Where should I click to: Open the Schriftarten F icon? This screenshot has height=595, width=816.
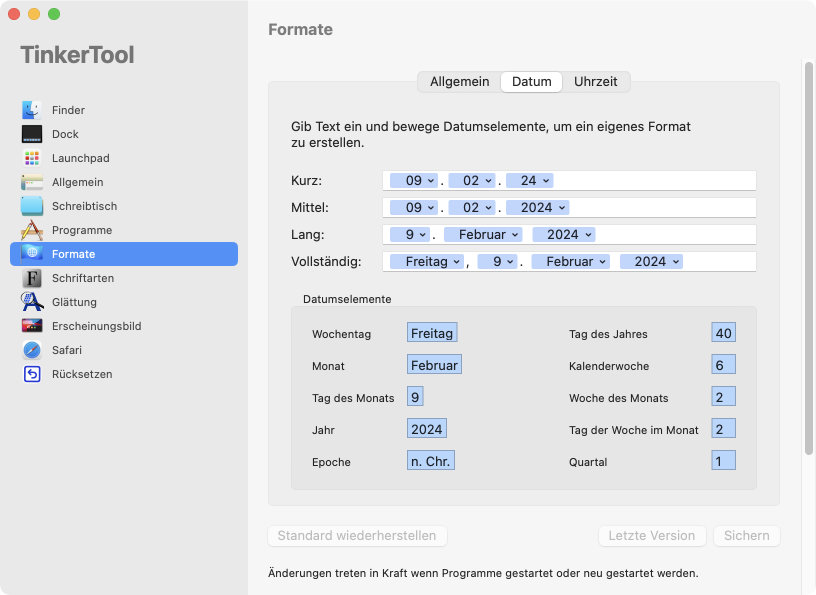[x=32, y=278]
